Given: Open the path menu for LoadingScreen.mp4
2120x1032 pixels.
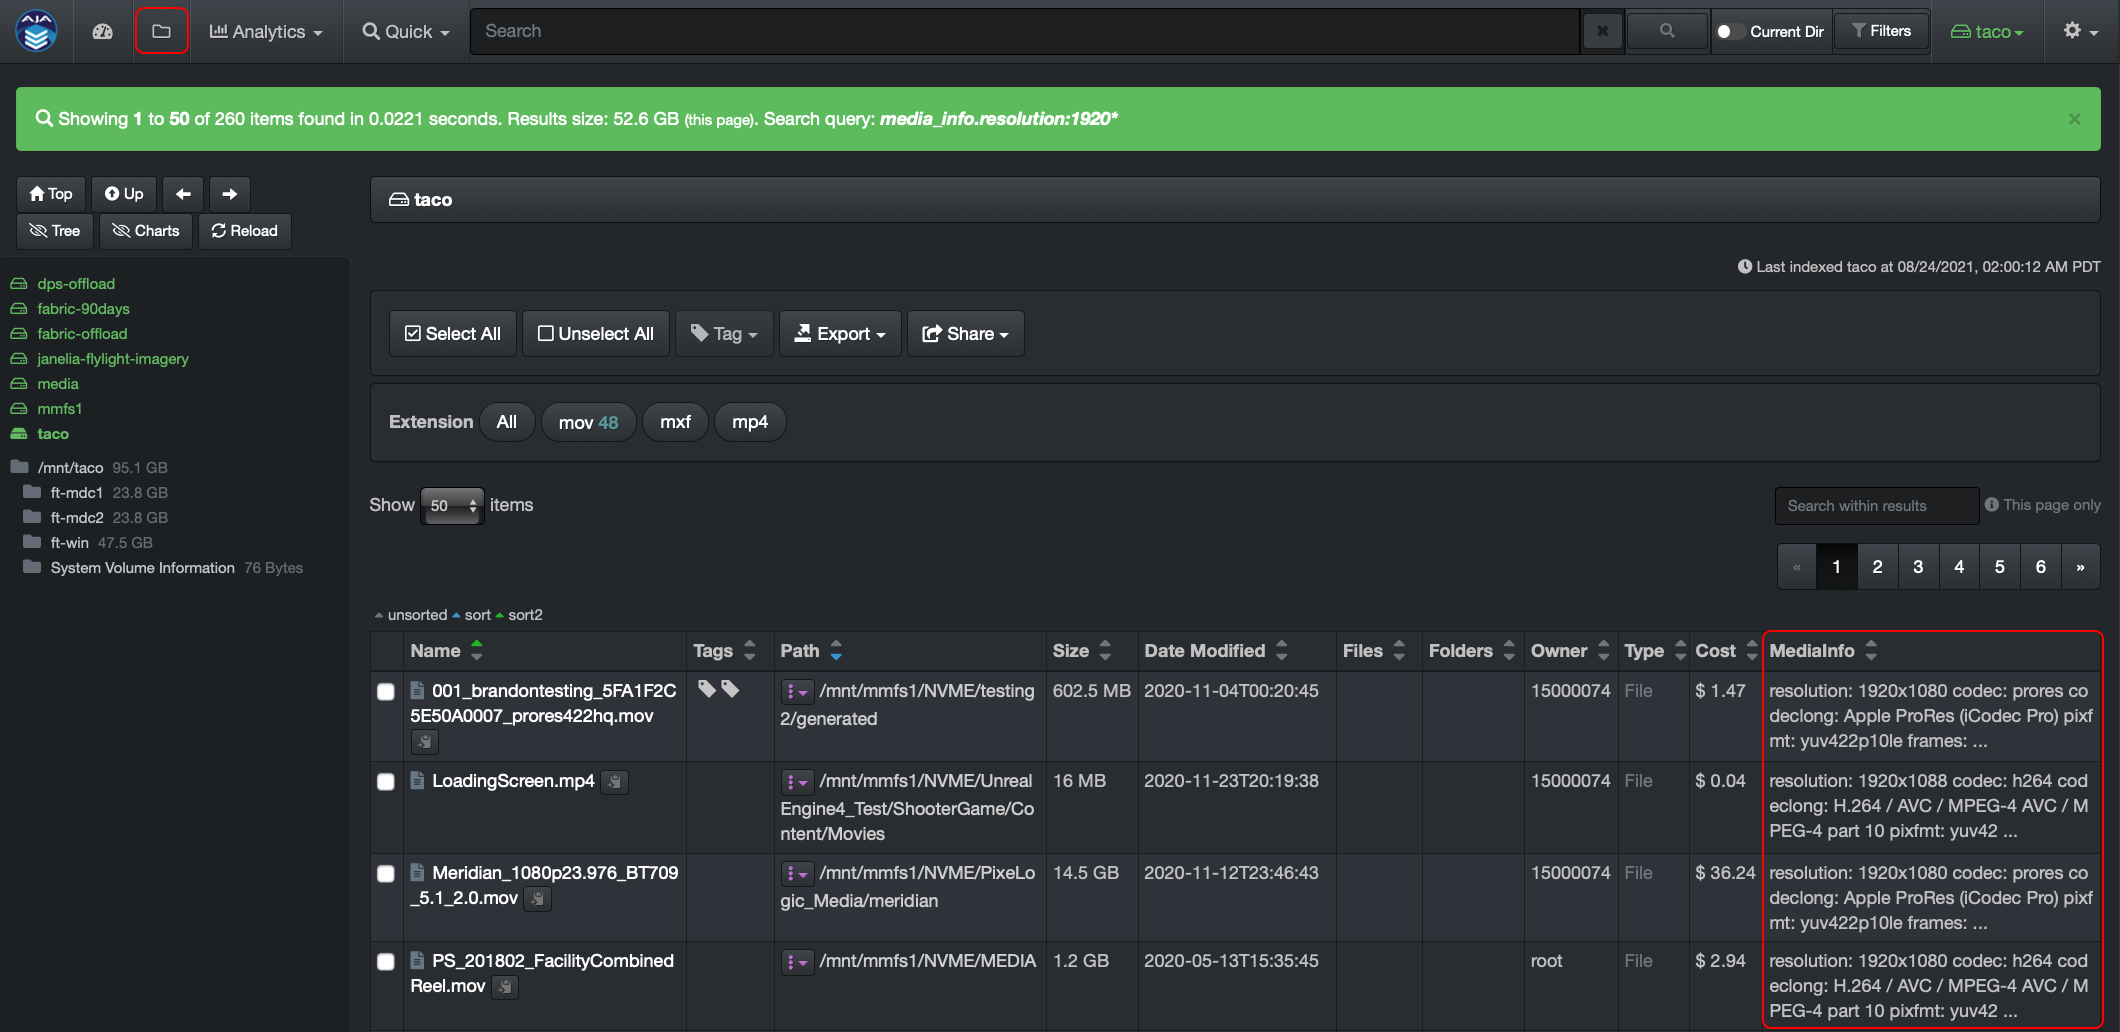Looking at the screenshot, I should pos(797,782).
